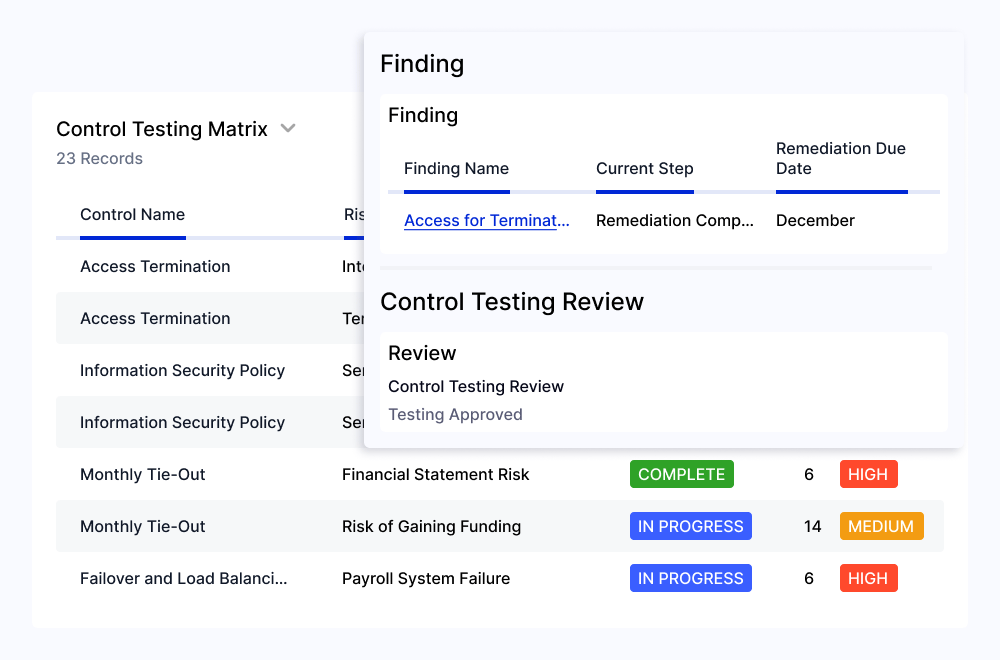Open the Access for Terminat... finding link
1000x660 pixels.
click(487, 221)
